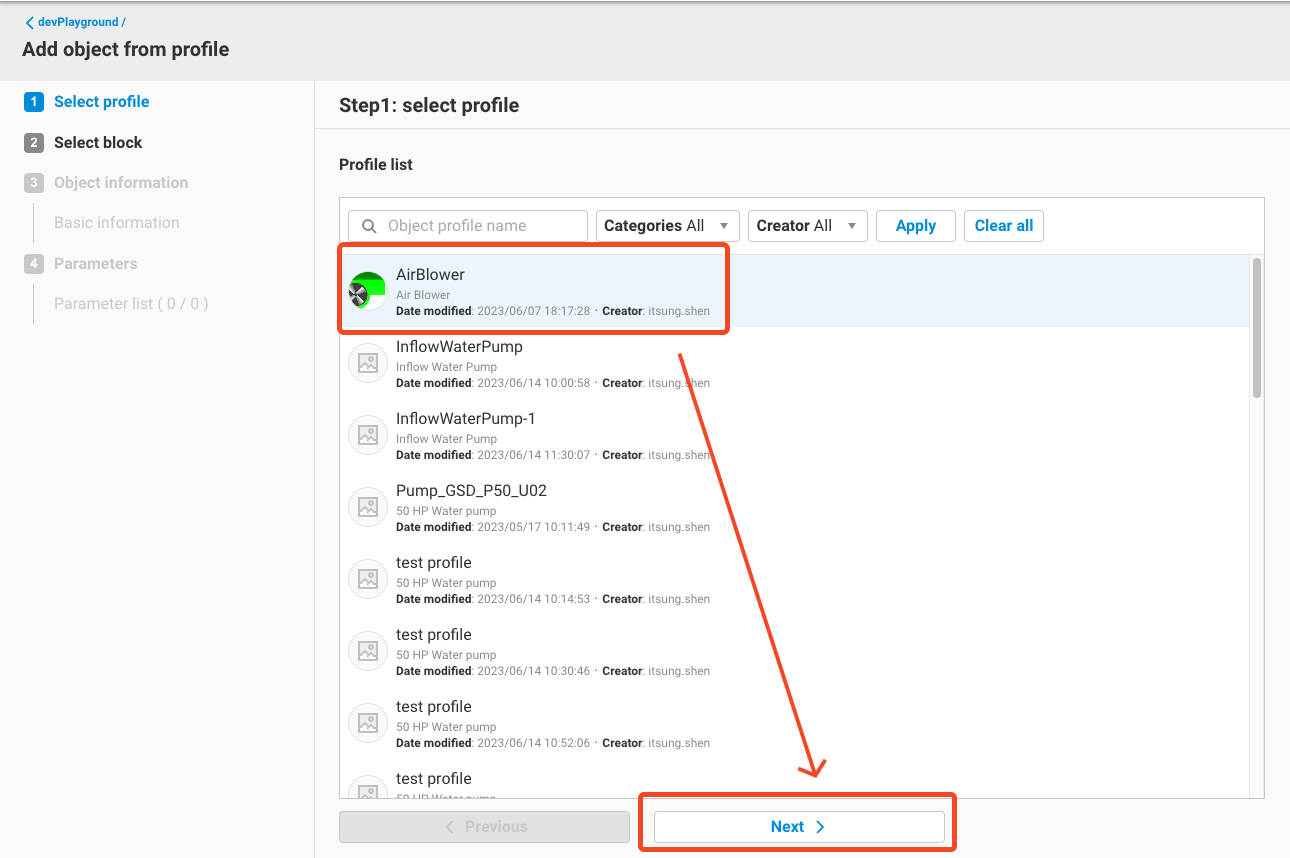Click the Pump_GSD_P50_U02 placeholder image icon
This screenshot has width=1290, height=858.
tap(367, 507)
